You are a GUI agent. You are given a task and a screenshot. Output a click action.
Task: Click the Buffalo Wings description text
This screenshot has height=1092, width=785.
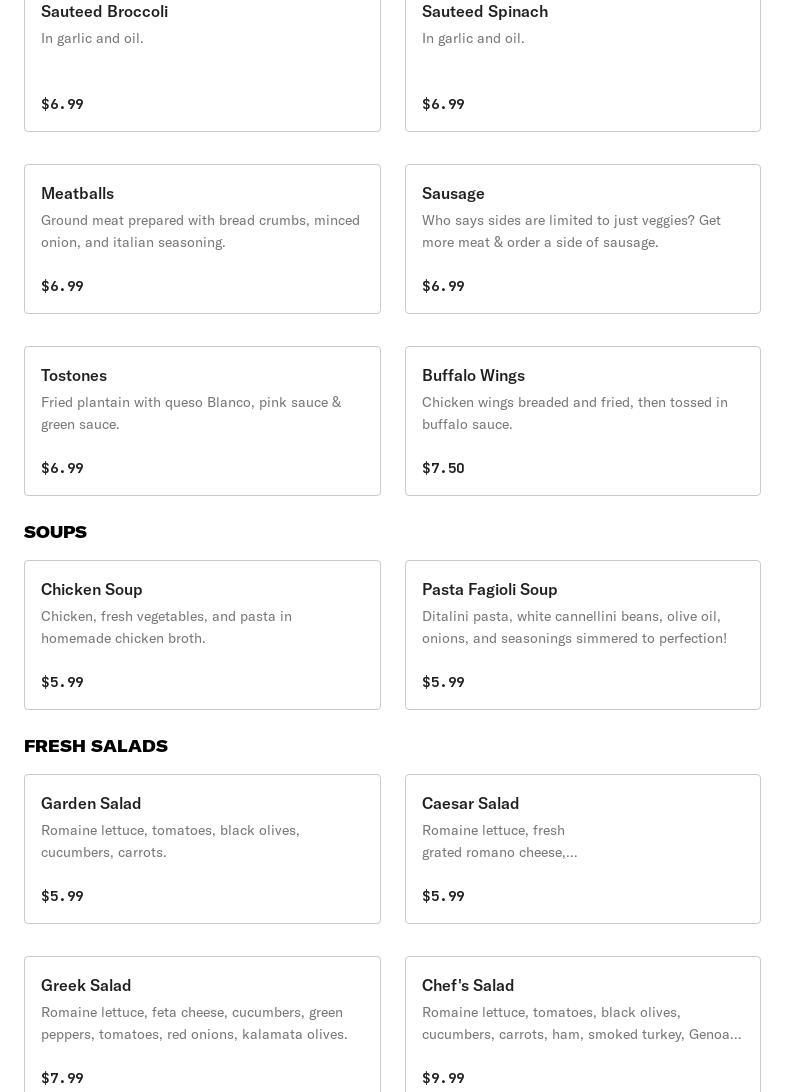coord(575,413)
